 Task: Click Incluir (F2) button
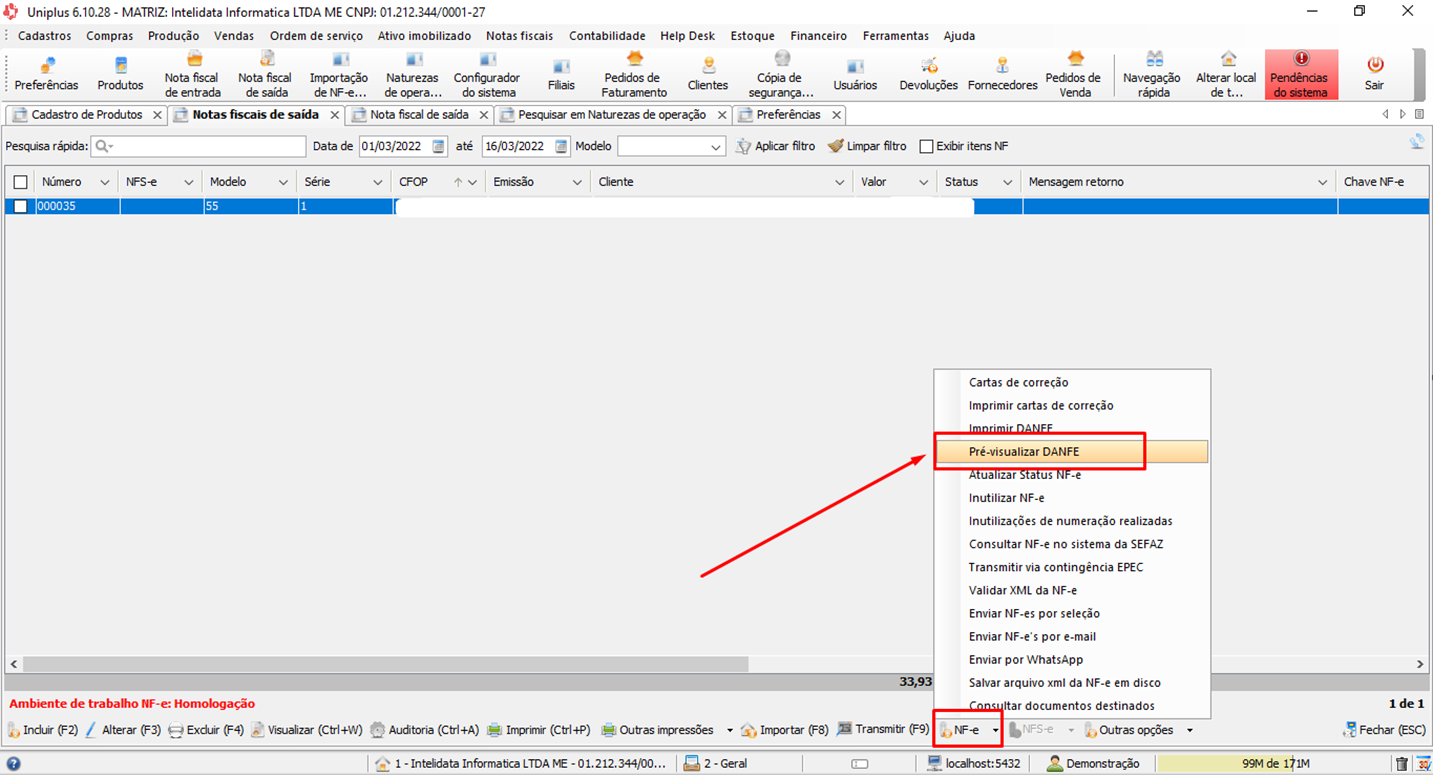click(x=42, y=730)
